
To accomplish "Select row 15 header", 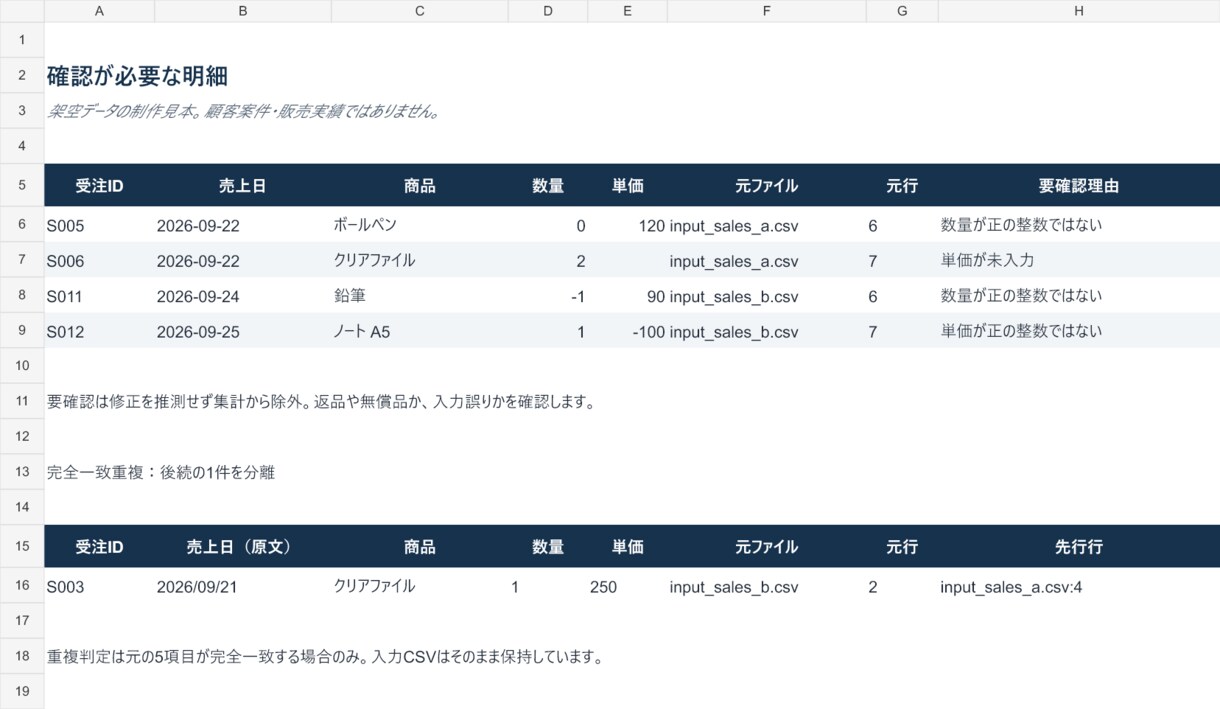I will (22, 546).
